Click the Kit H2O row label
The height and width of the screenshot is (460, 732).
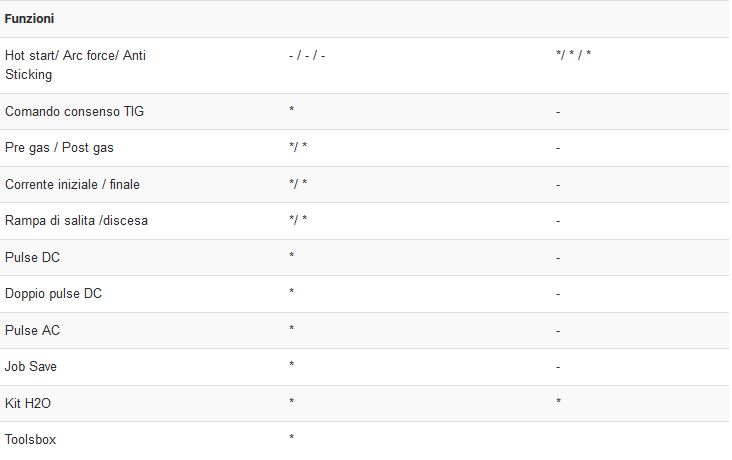coord(28,403)
